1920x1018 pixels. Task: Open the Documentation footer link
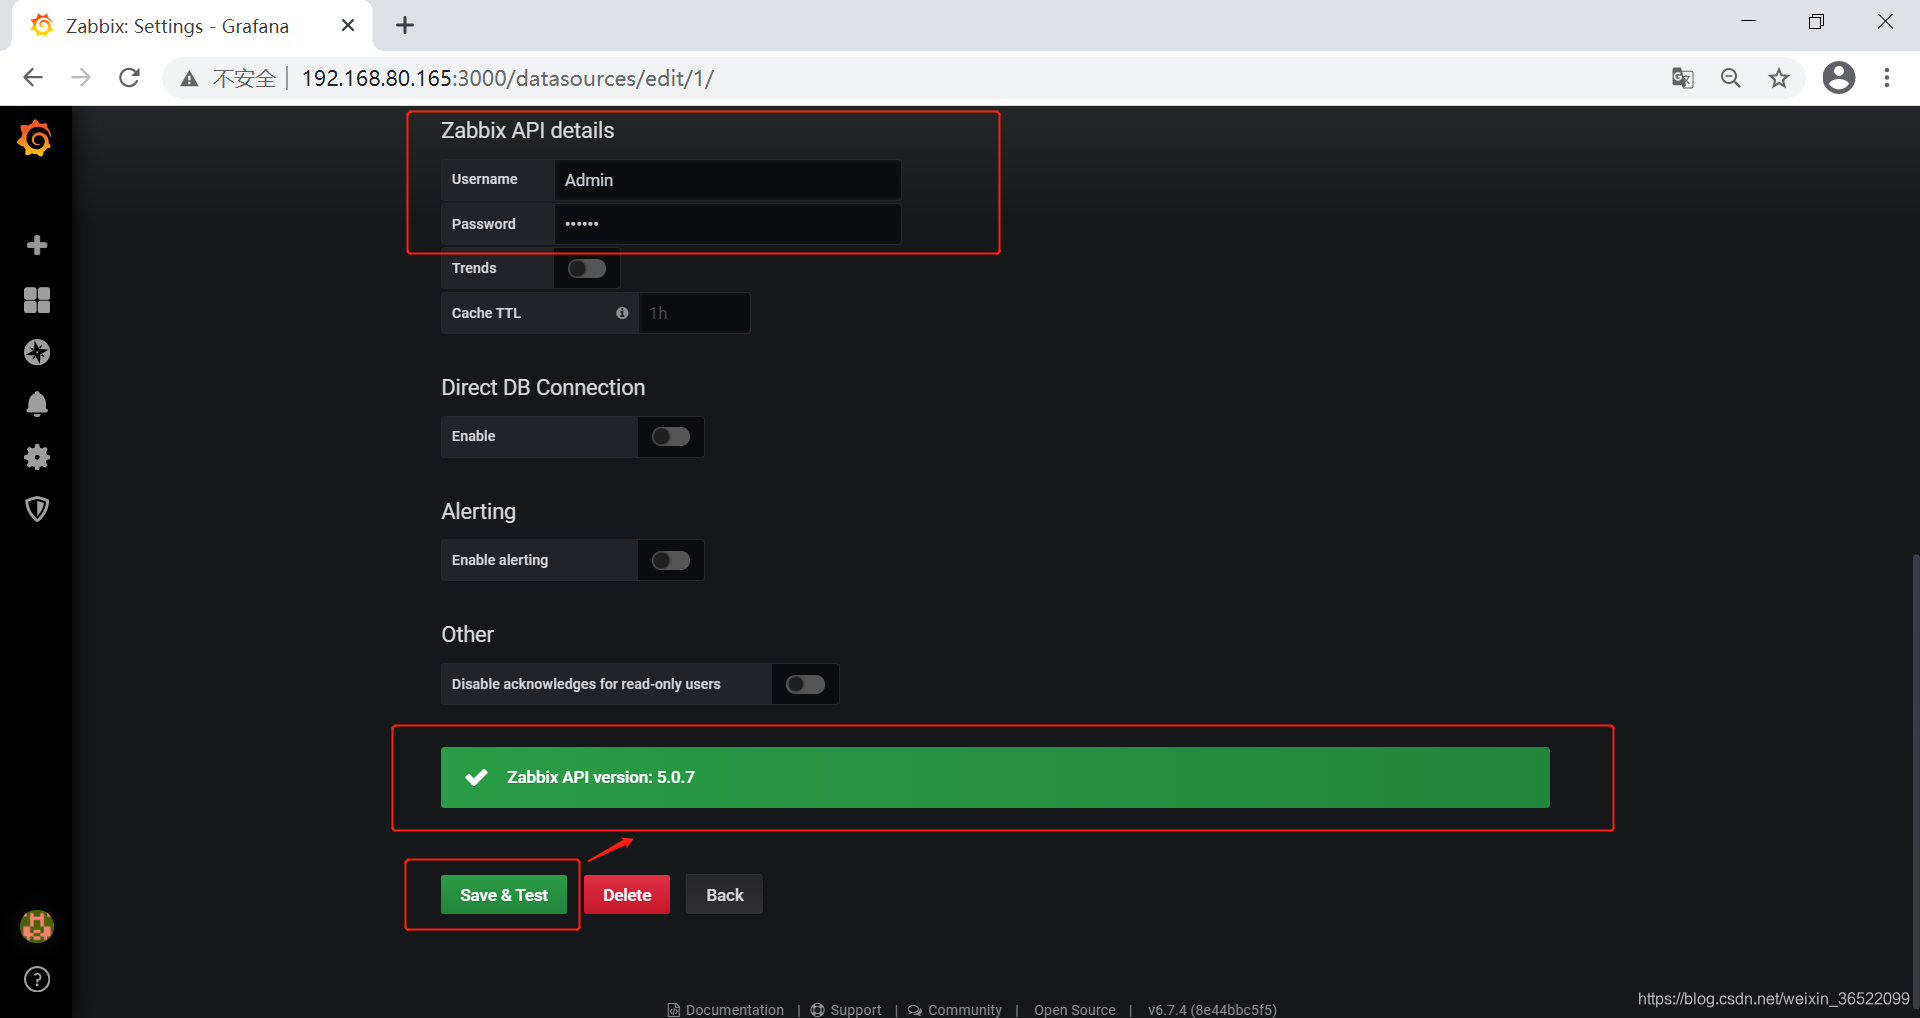click(x=726, y=1009)
